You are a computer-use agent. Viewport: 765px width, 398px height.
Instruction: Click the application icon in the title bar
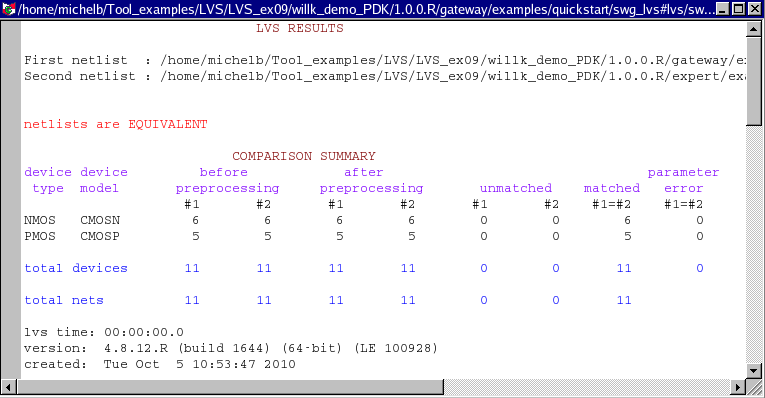(x=9, y=8)
